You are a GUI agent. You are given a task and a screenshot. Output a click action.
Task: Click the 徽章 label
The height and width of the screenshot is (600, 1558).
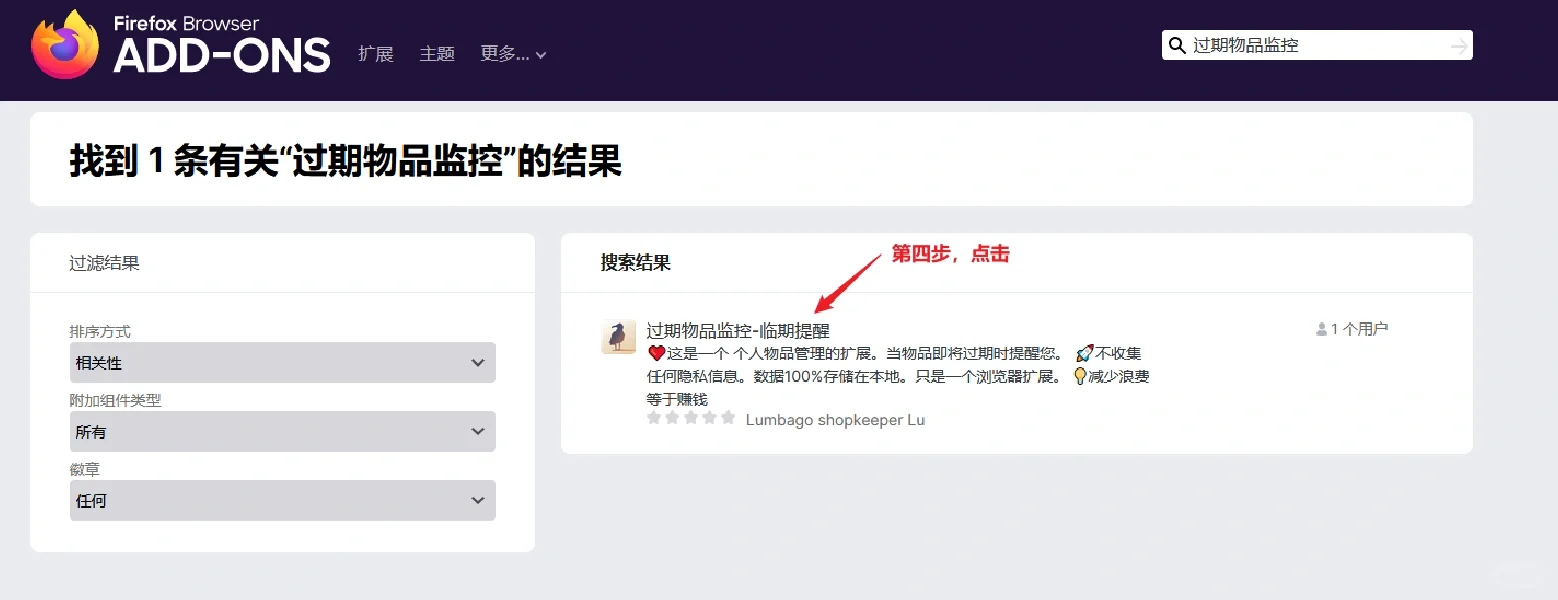tap(85, 469)
